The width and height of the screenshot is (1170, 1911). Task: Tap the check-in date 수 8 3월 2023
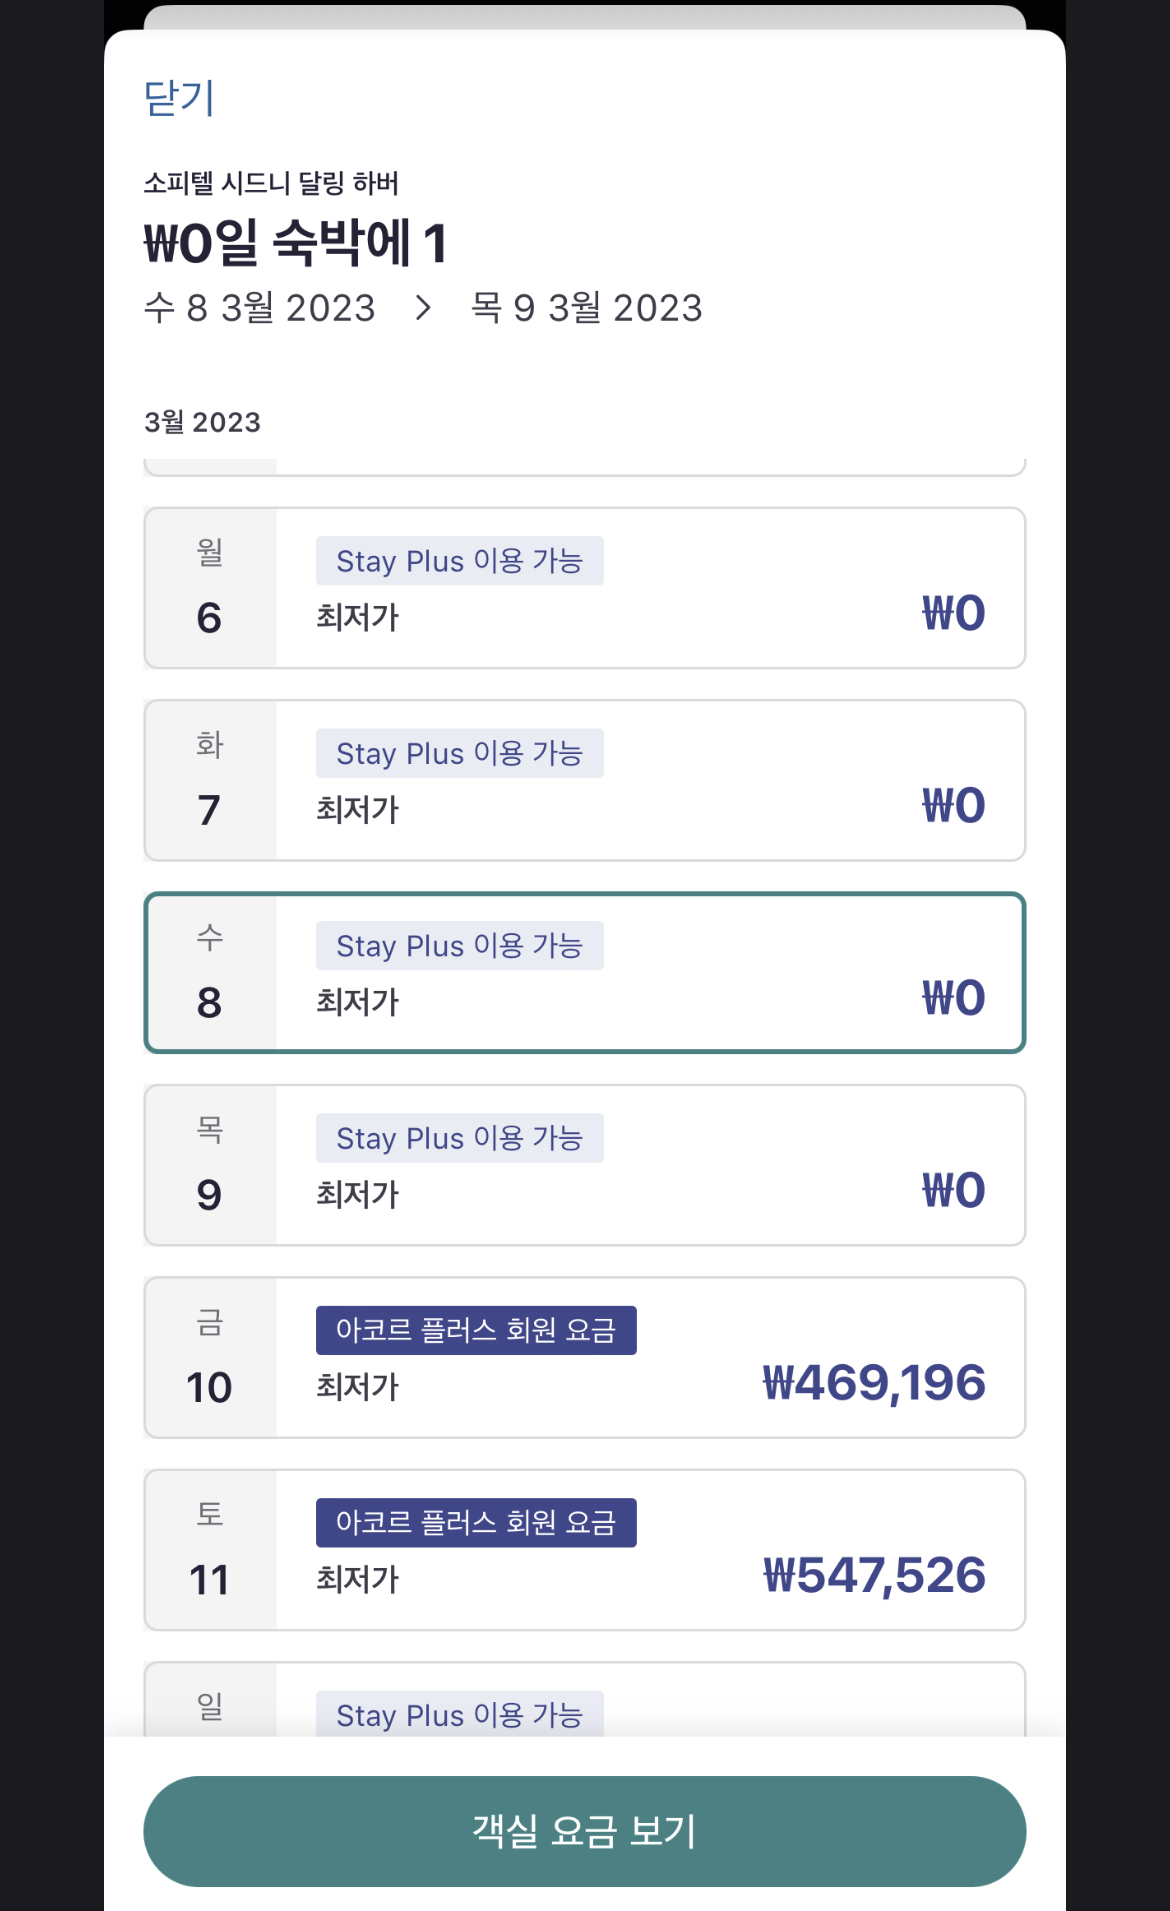pyautogui.click(x=258, y=308)
